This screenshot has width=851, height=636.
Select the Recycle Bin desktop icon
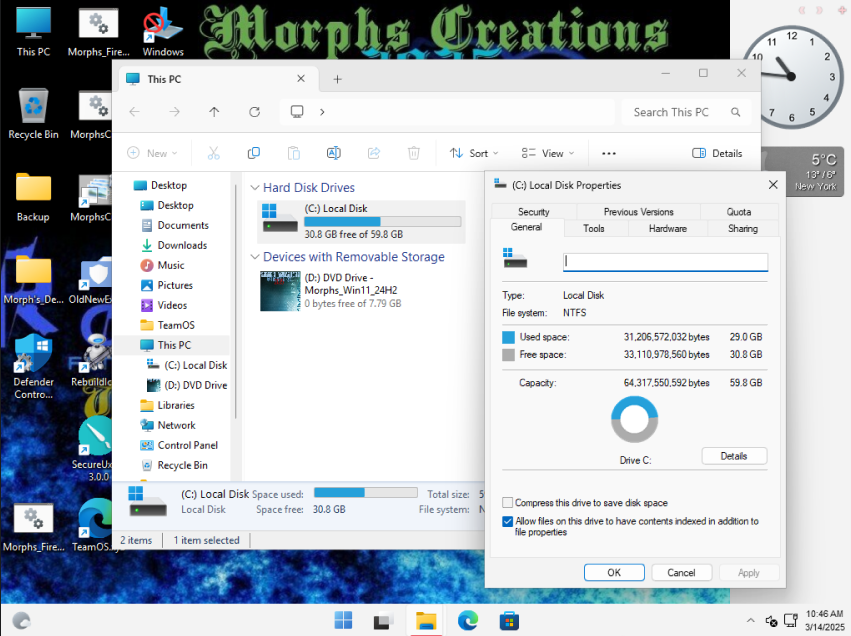tap(33, 113)
